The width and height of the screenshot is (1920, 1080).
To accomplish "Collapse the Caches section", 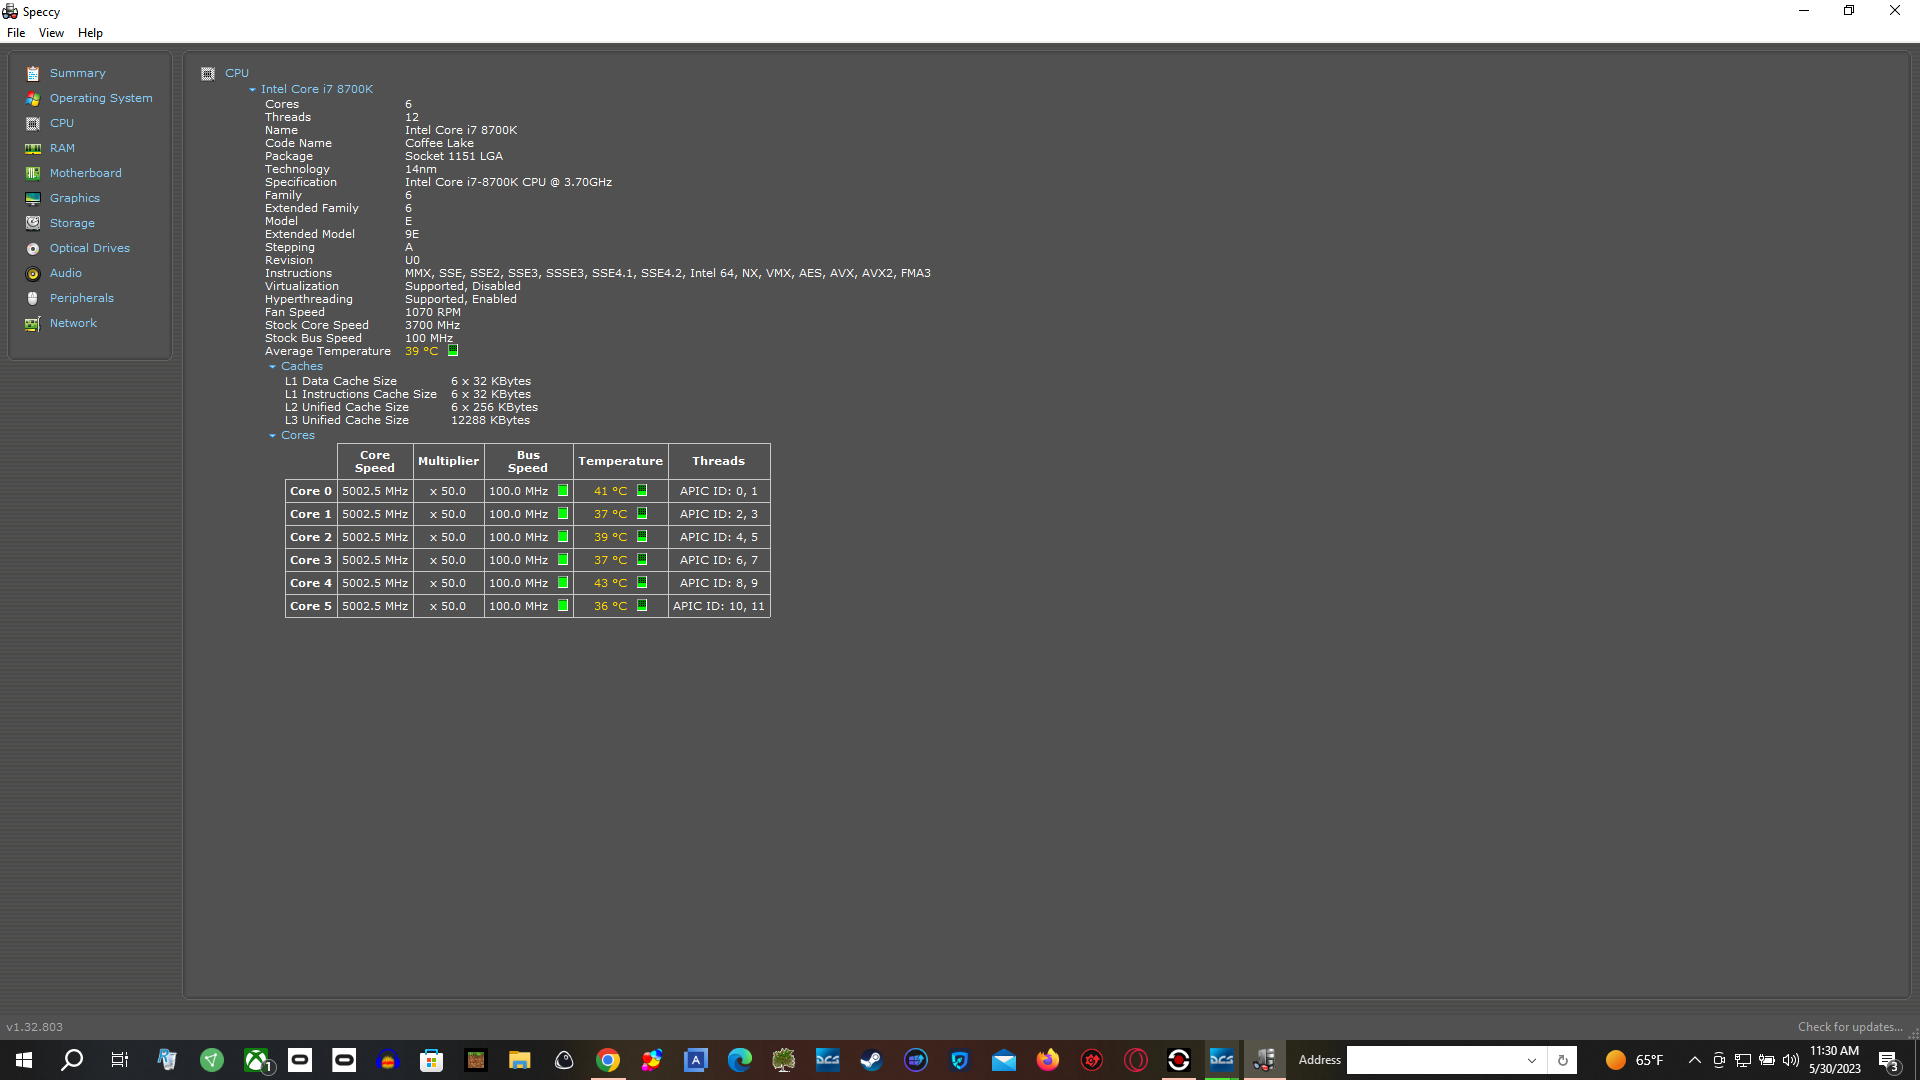I will click(272, 367).
